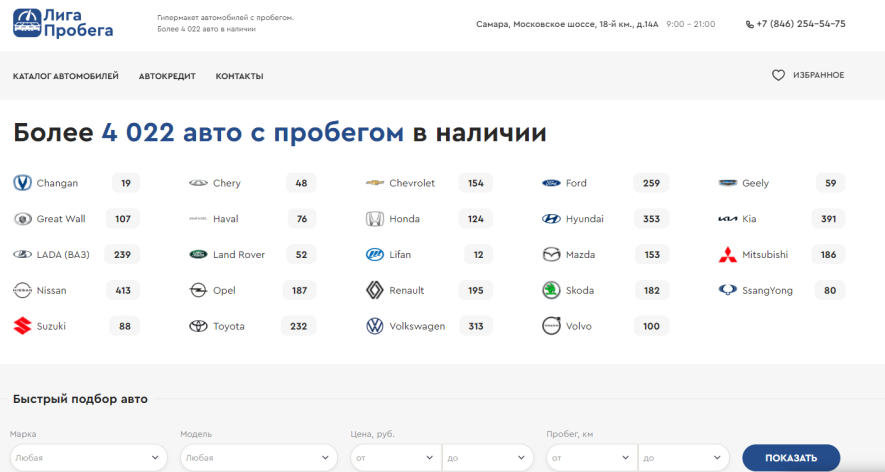Click the Geely count badge 59
This screenshot has width=885, height=472.
click(x=831, y=183)
